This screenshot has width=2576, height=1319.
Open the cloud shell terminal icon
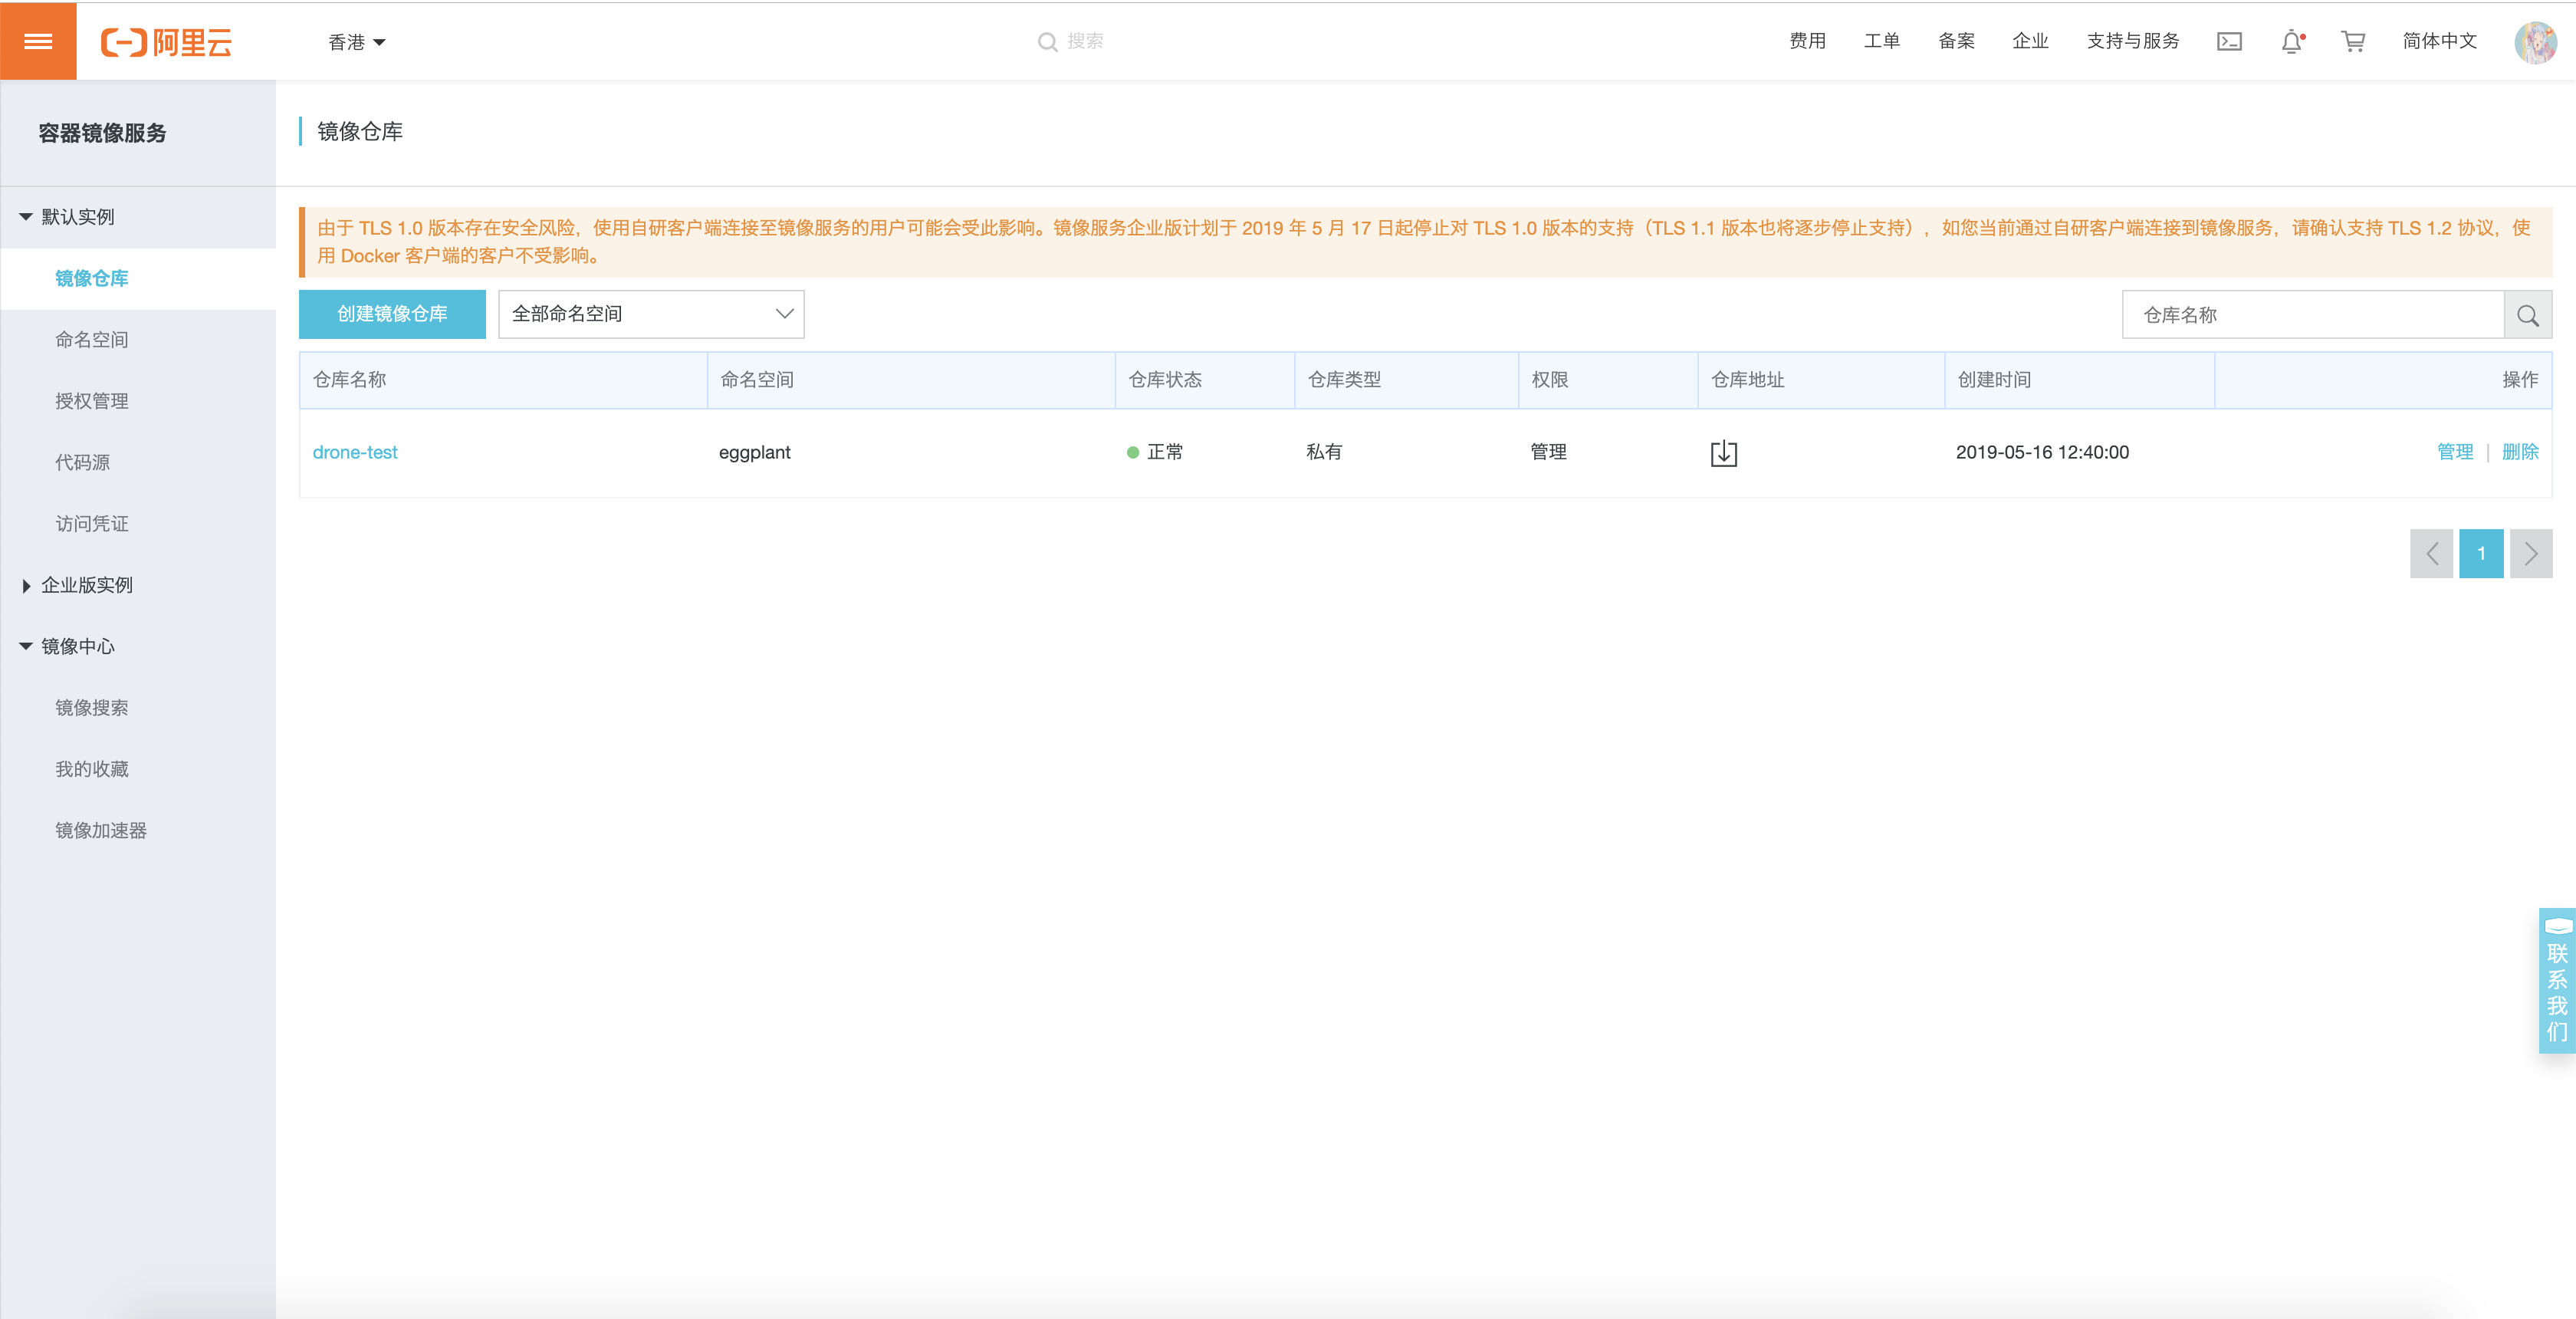click(2228, 41)
